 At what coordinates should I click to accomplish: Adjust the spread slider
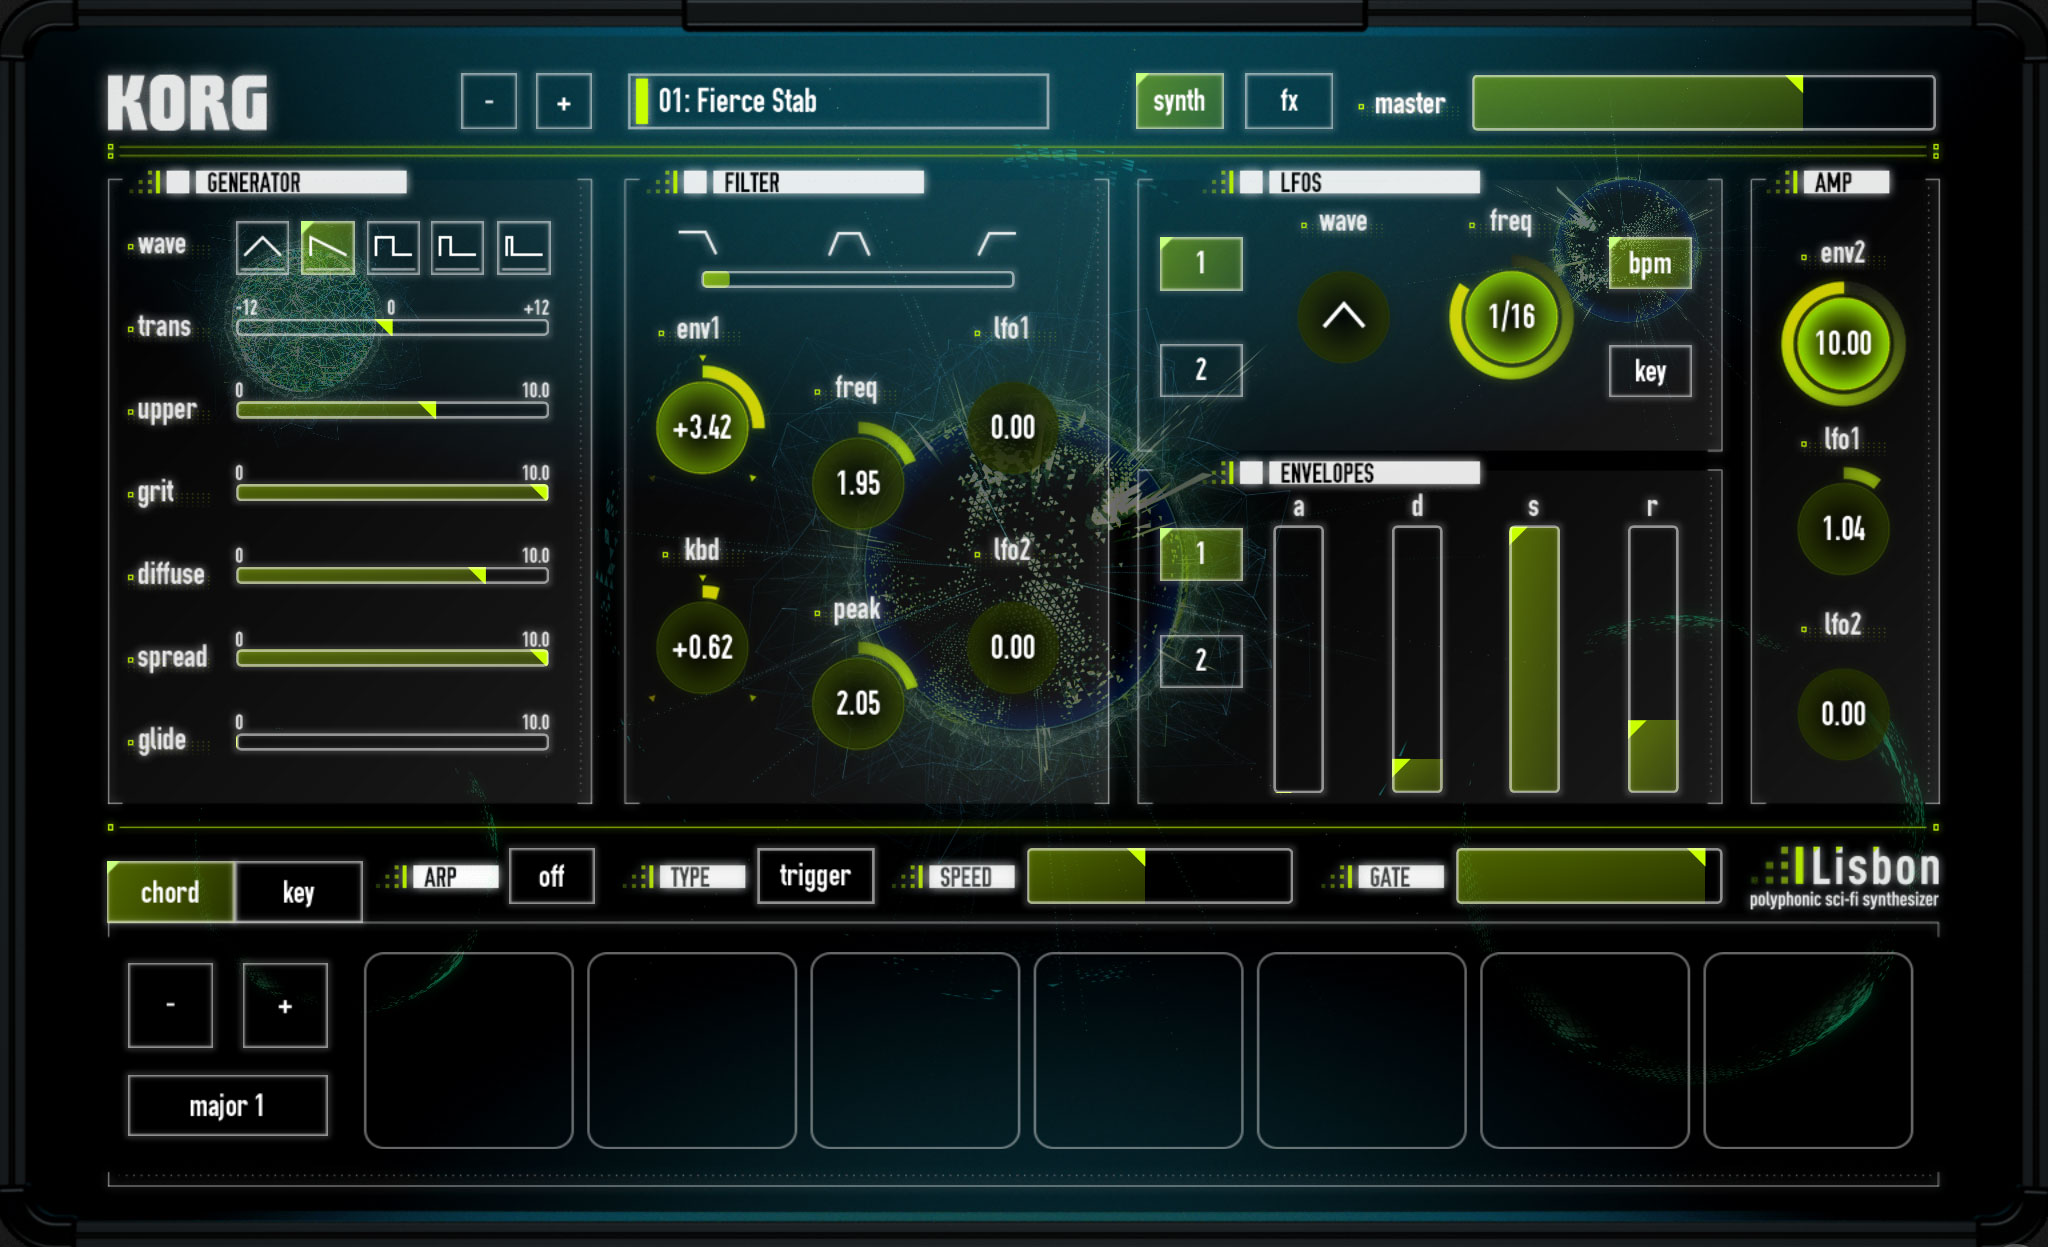(392, 659)
